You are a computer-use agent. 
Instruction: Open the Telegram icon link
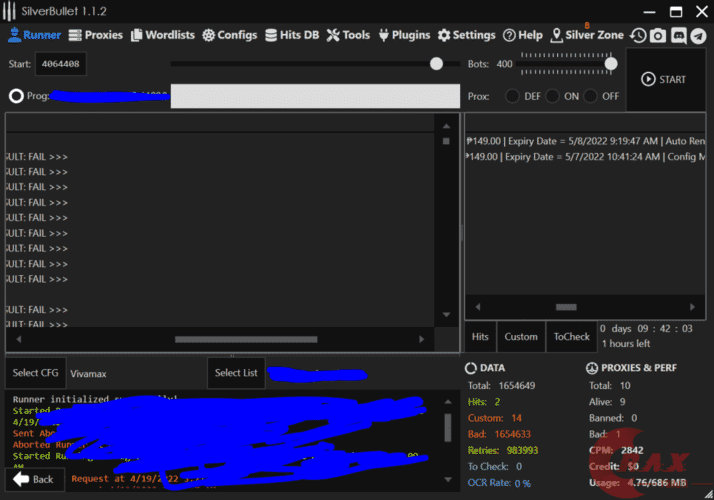coord(698,36)
